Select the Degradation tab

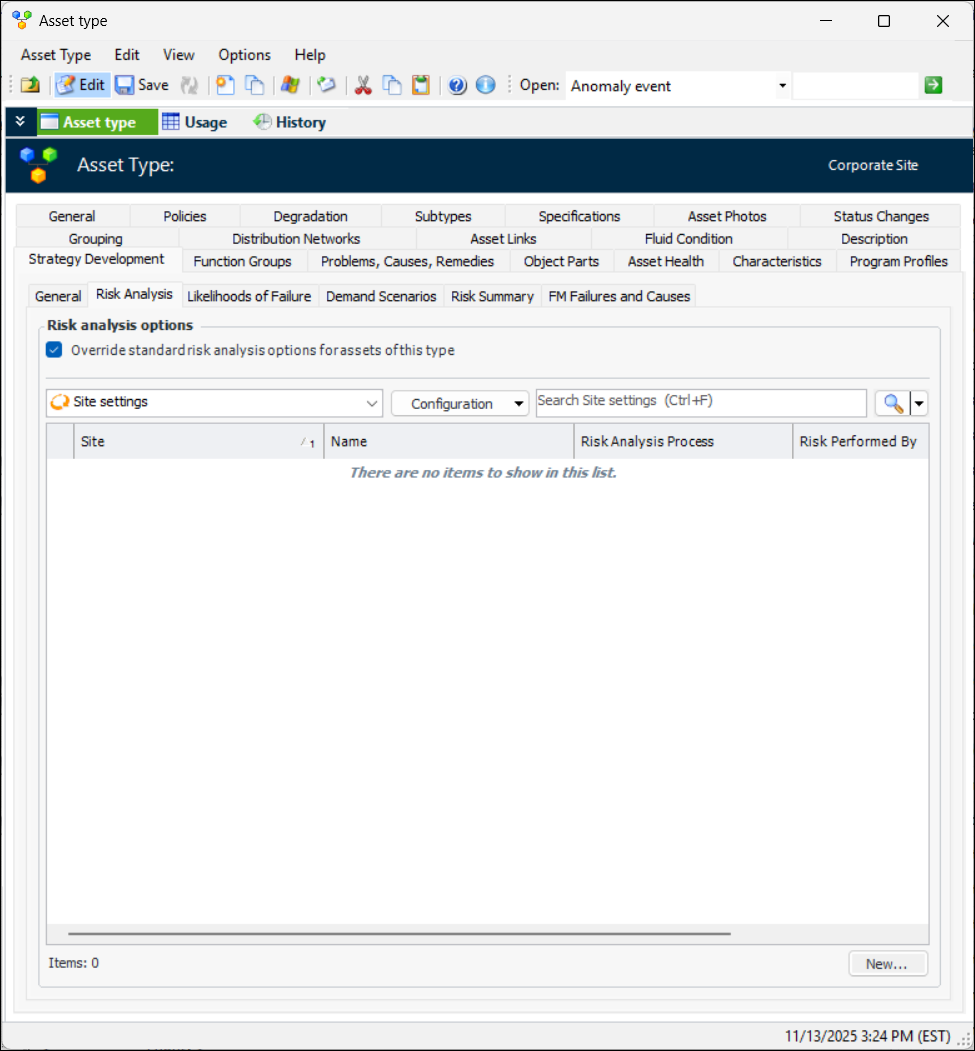pyautogui.click(x=310, y=217)
